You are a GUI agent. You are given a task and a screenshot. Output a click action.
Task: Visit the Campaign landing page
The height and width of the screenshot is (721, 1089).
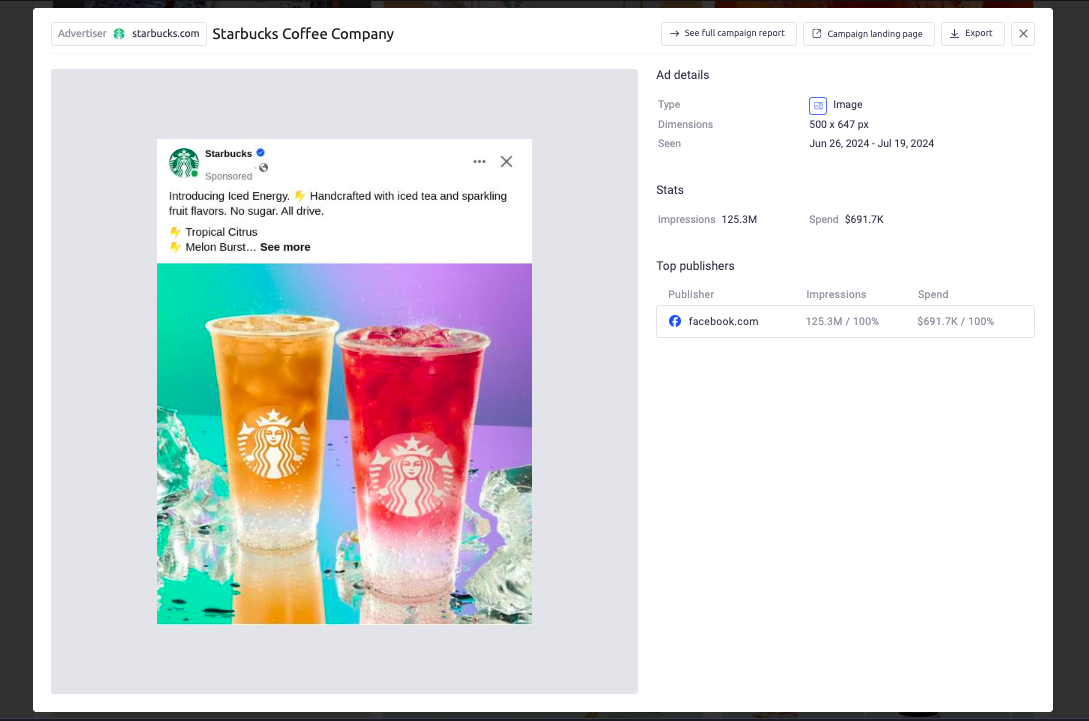coord(868,33)
